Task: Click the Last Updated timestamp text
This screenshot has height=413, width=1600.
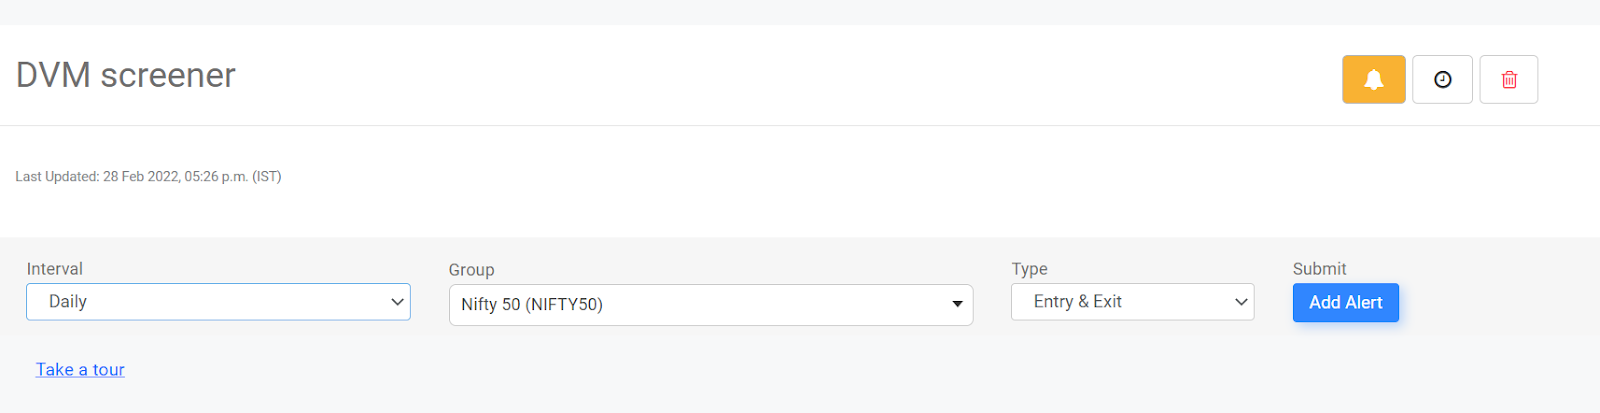Action: pyautogui.click(x=148, y=177)
